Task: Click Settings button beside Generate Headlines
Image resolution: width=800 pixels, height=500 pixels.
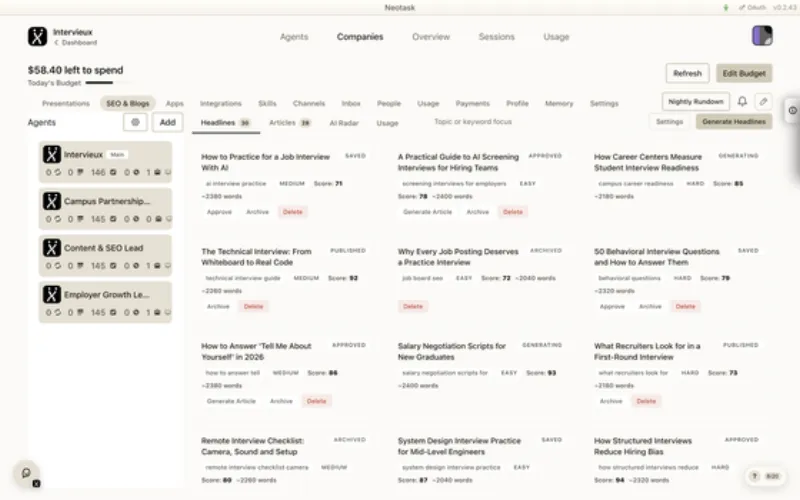Action: pyautogui.click(x=669, y=122)
